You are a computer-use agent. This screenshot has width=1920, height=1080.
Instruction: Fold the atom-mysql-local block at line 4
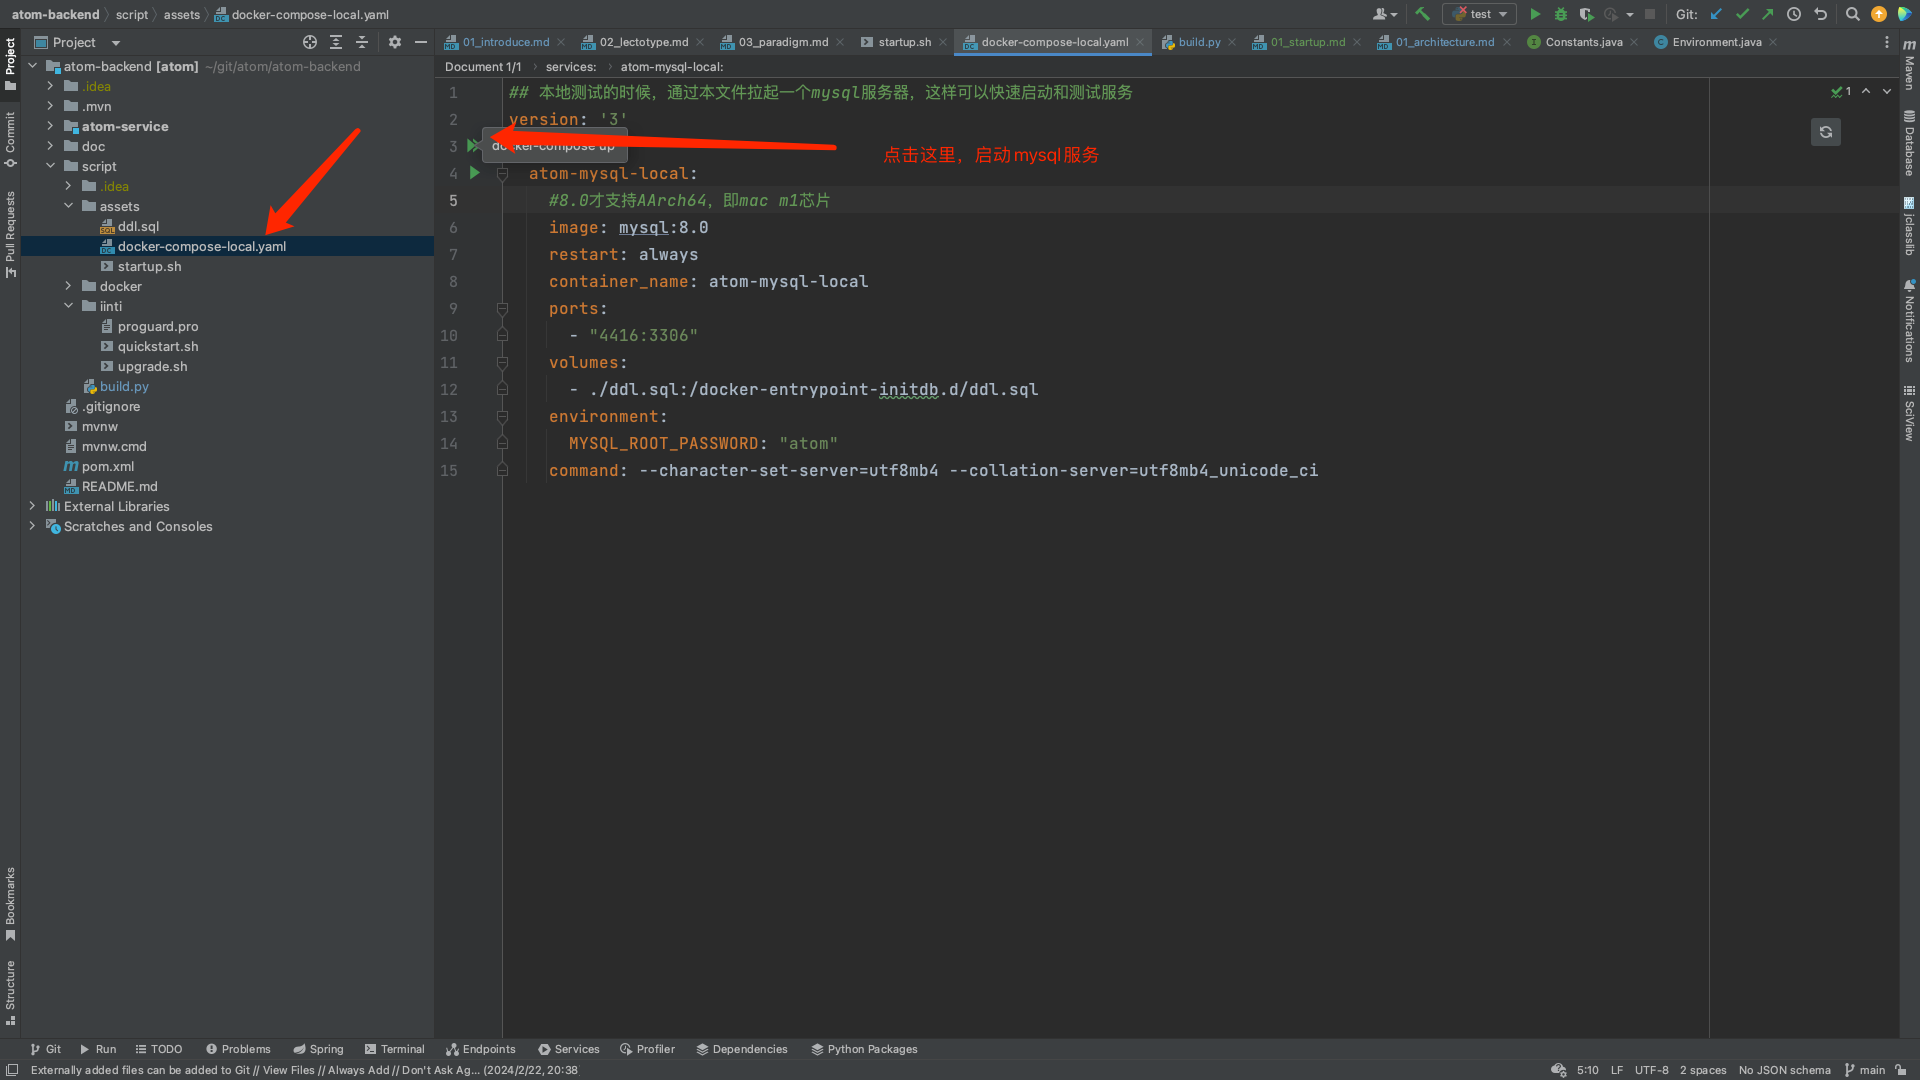click(x=503, y=174)
